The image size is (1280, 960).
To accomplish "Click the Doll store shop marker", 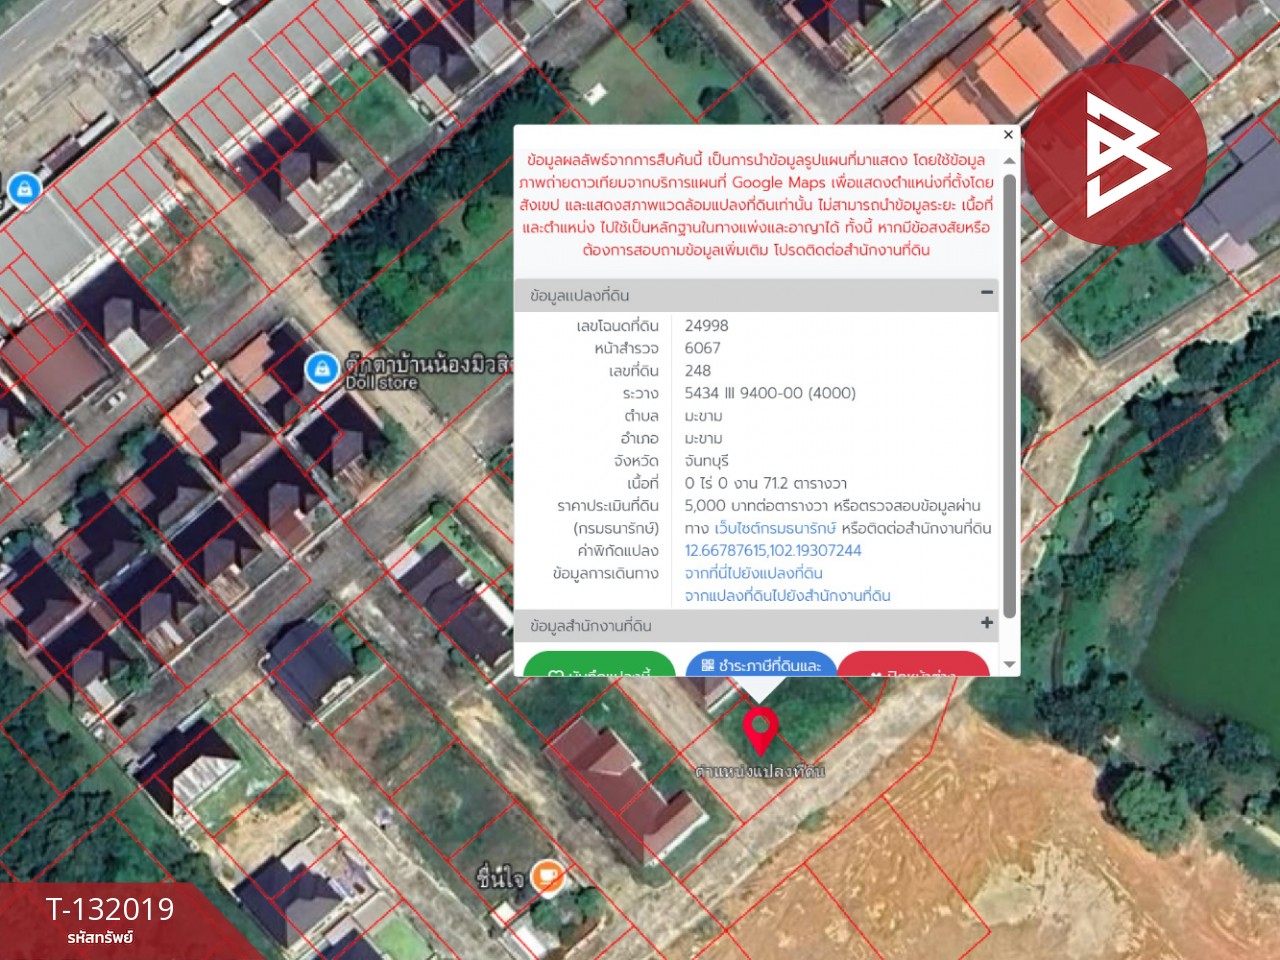I will pyautogui.click(x=321, y=370).
